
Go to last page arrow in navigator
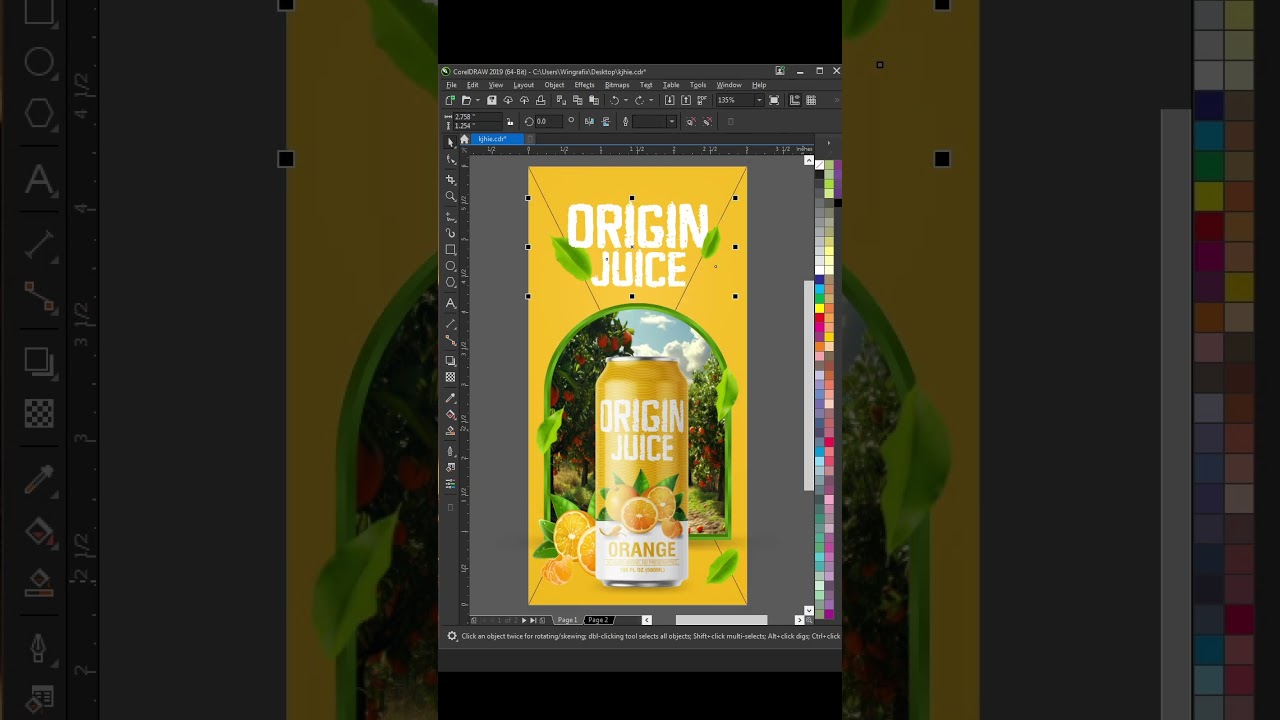(533, 620)
